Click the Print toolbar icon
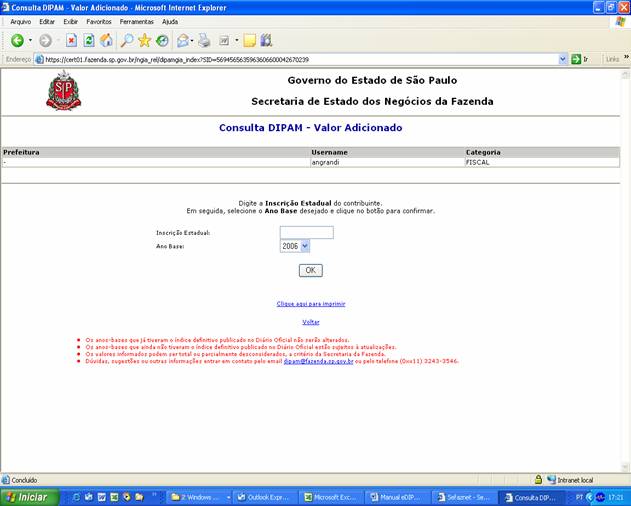Screen dimensions: 631x506 [x=204, y=41]
